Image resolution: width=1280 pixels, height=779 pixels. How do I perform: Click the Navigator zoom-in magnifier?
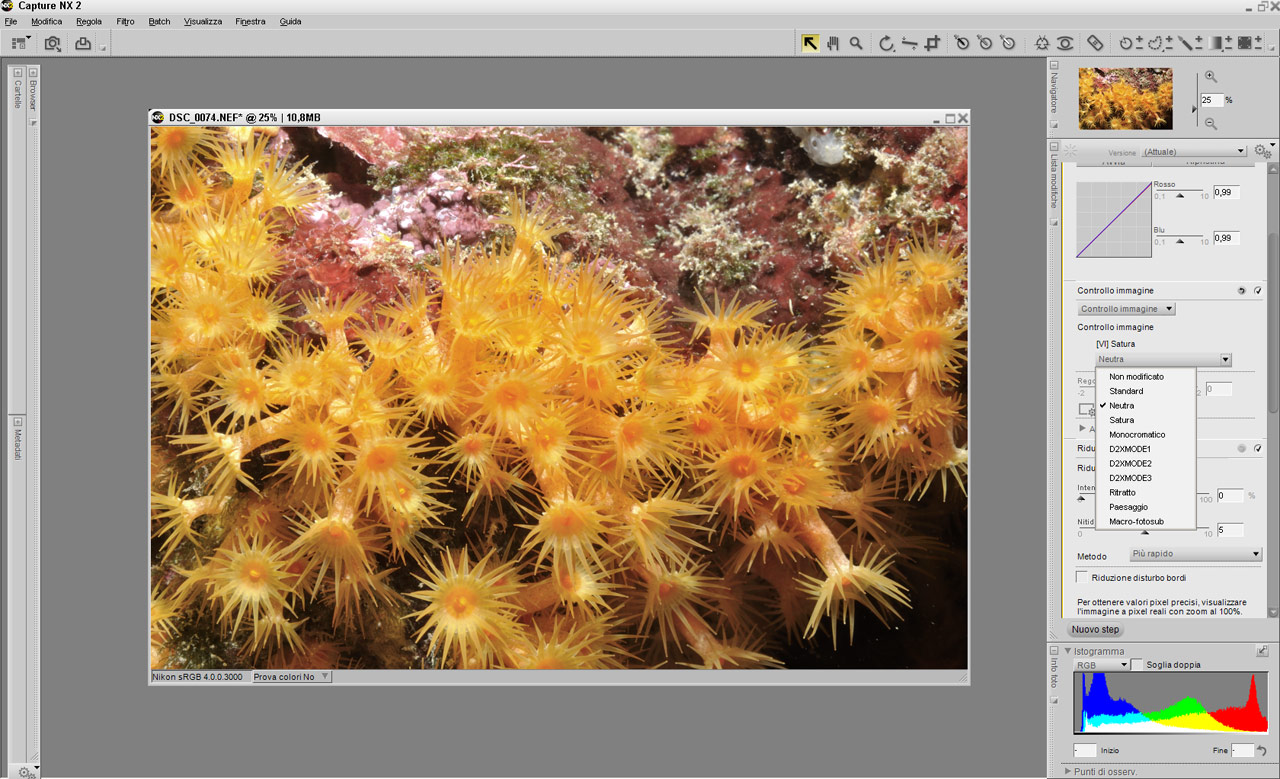click(x=1211, y=77)
